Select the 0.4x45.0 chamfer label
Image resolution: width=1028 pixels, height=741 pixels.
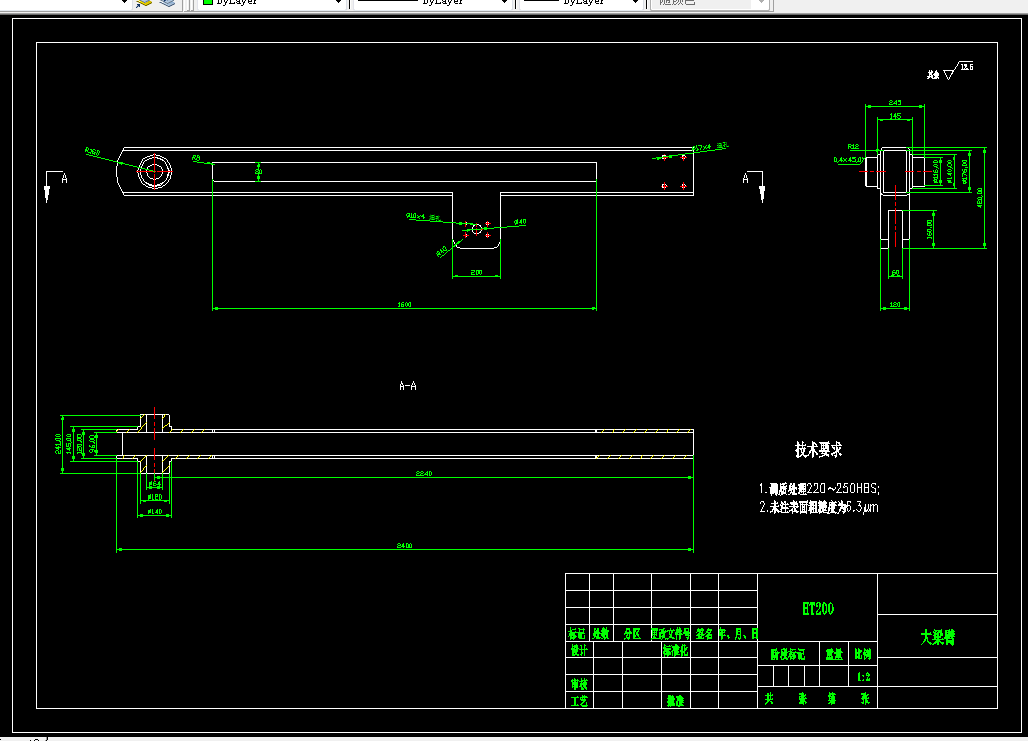[x=848, y=159]
